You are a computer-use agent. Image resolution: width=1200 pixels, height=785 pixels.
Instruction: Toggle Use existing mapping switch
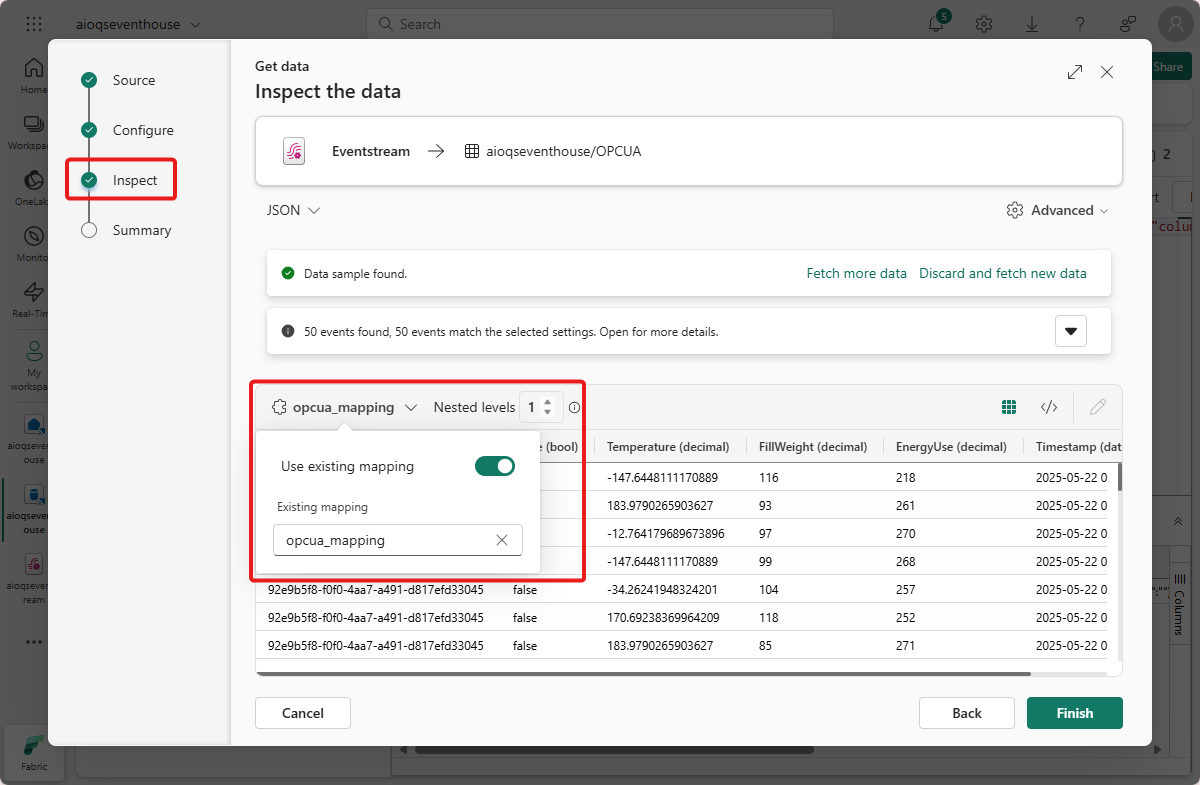pyautogui.click(x=495, y=466)
